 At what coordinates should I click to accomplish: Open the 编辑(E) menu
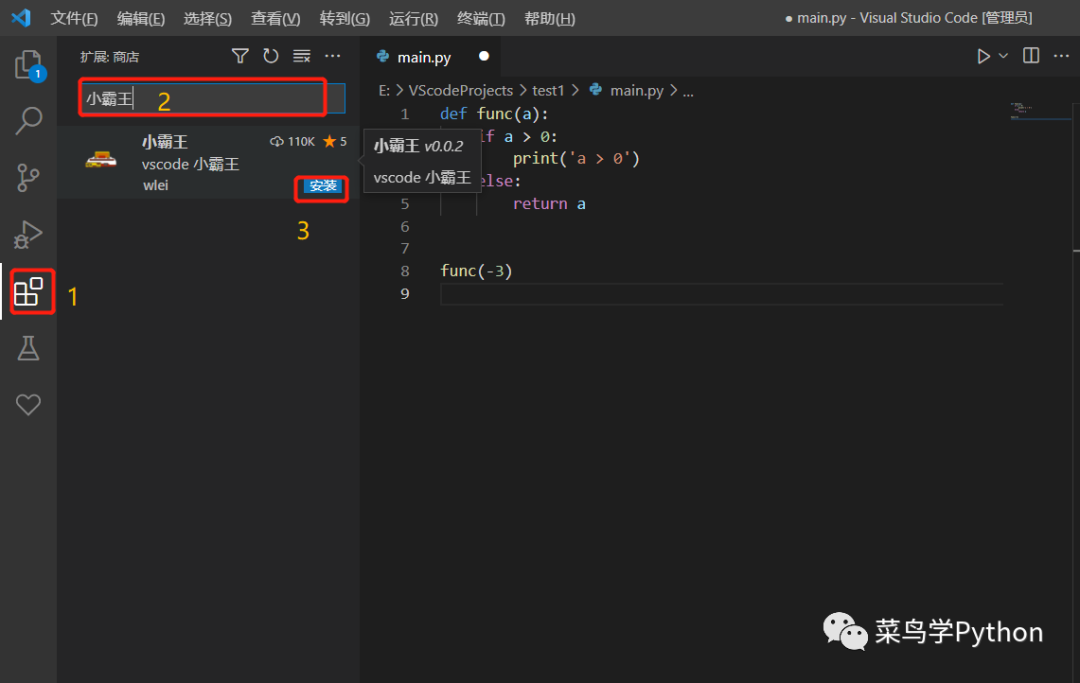pyautogui.click(x=141, y=19)
